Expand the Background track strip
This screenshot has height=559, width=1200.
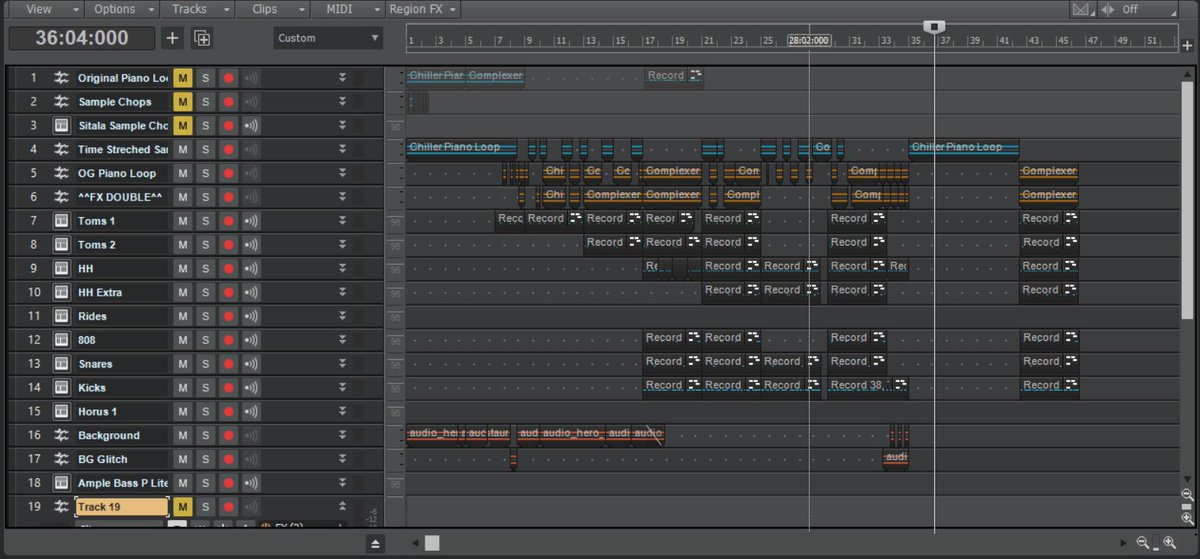(342, 435)
